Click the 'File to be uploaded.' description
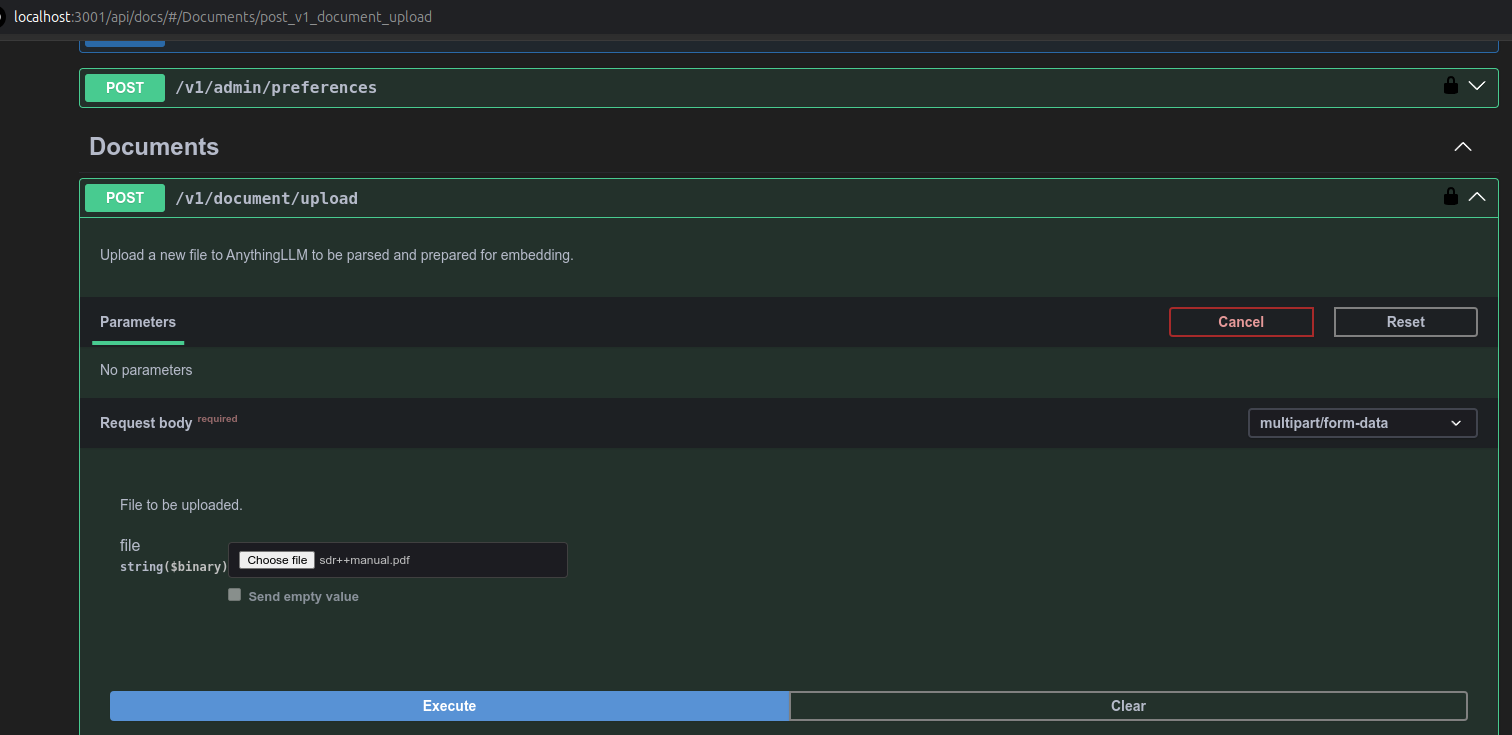Viewport: 1512px width, 735px height. (x=181, y=505)
